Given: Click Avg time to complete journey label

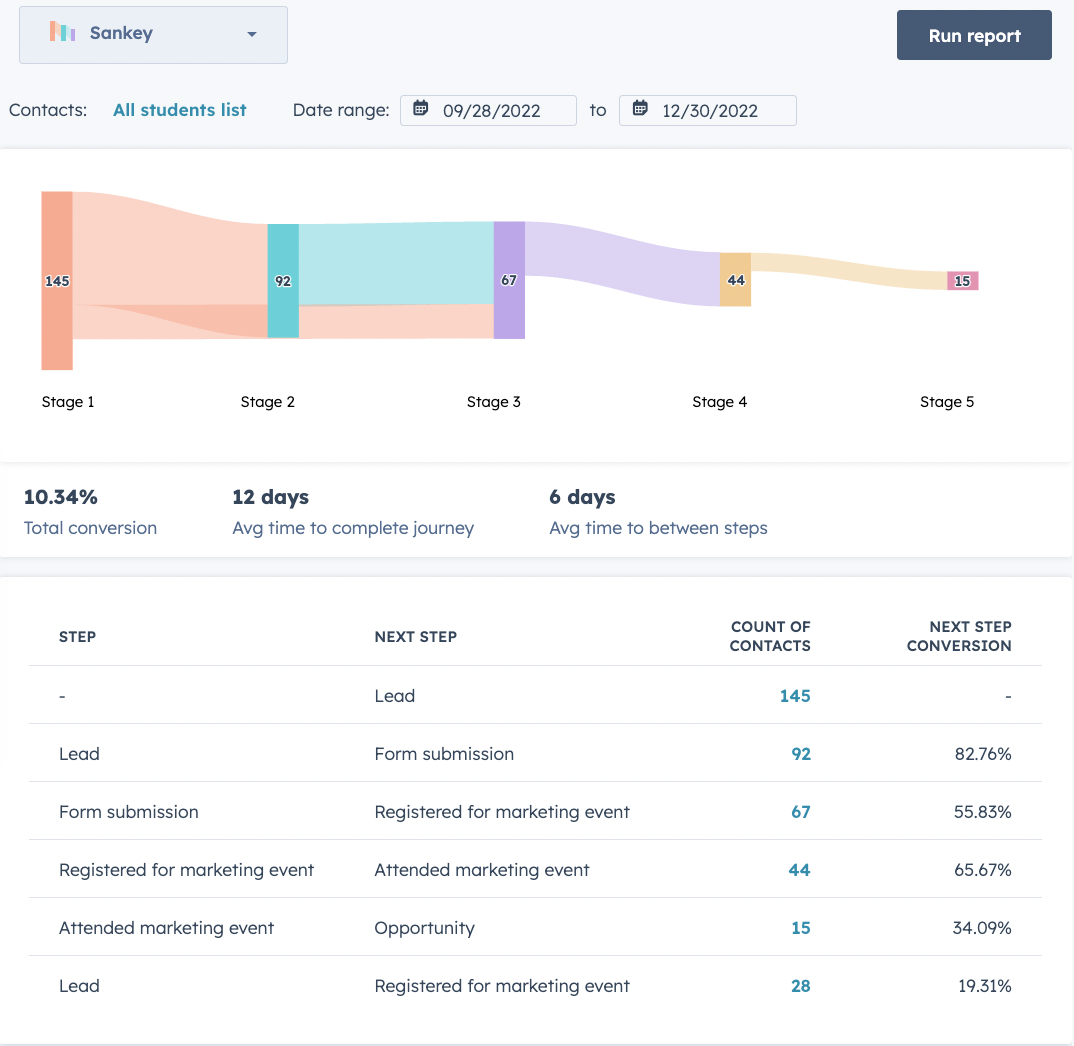Looking at the screenshot, I should [x=353, y=528].
